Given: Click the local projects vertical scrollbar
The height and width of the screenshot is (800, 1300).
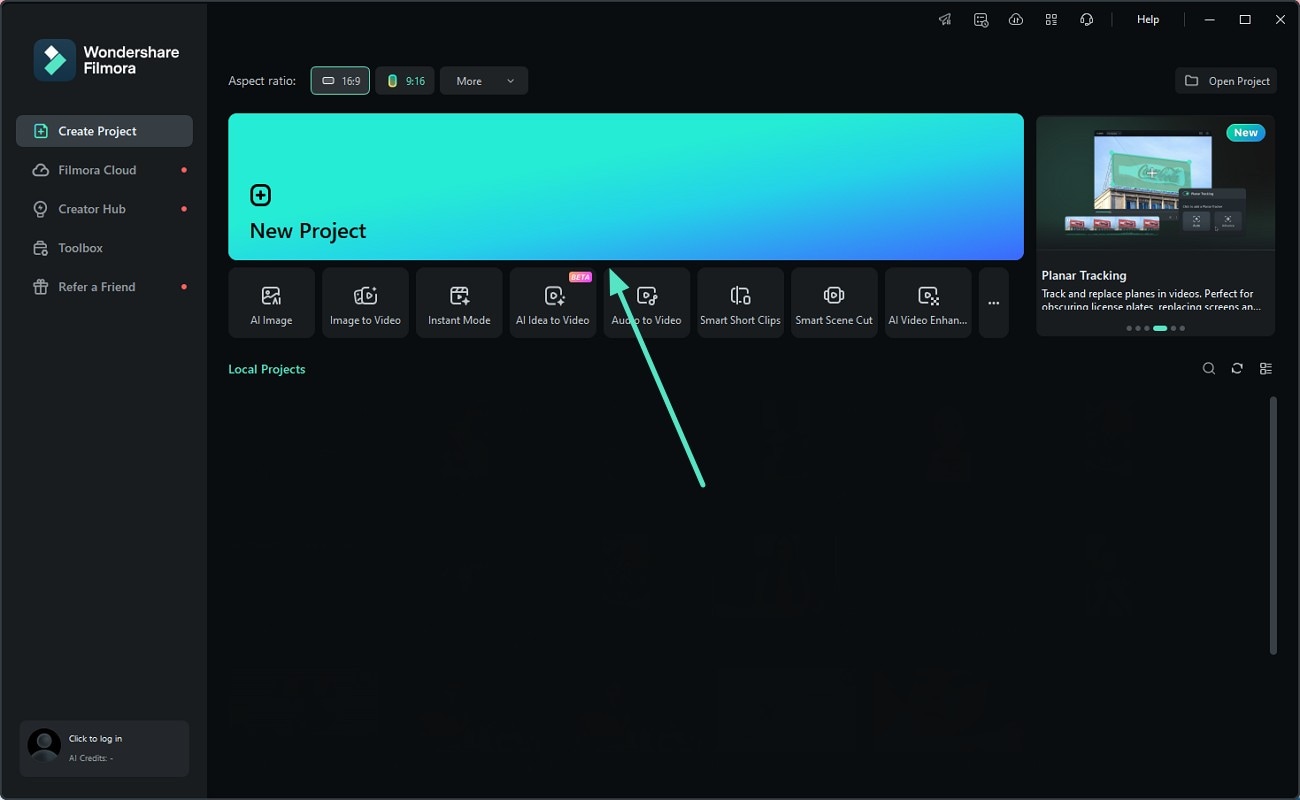Looking at the screenshot, I should click(x=1273, y=526).
